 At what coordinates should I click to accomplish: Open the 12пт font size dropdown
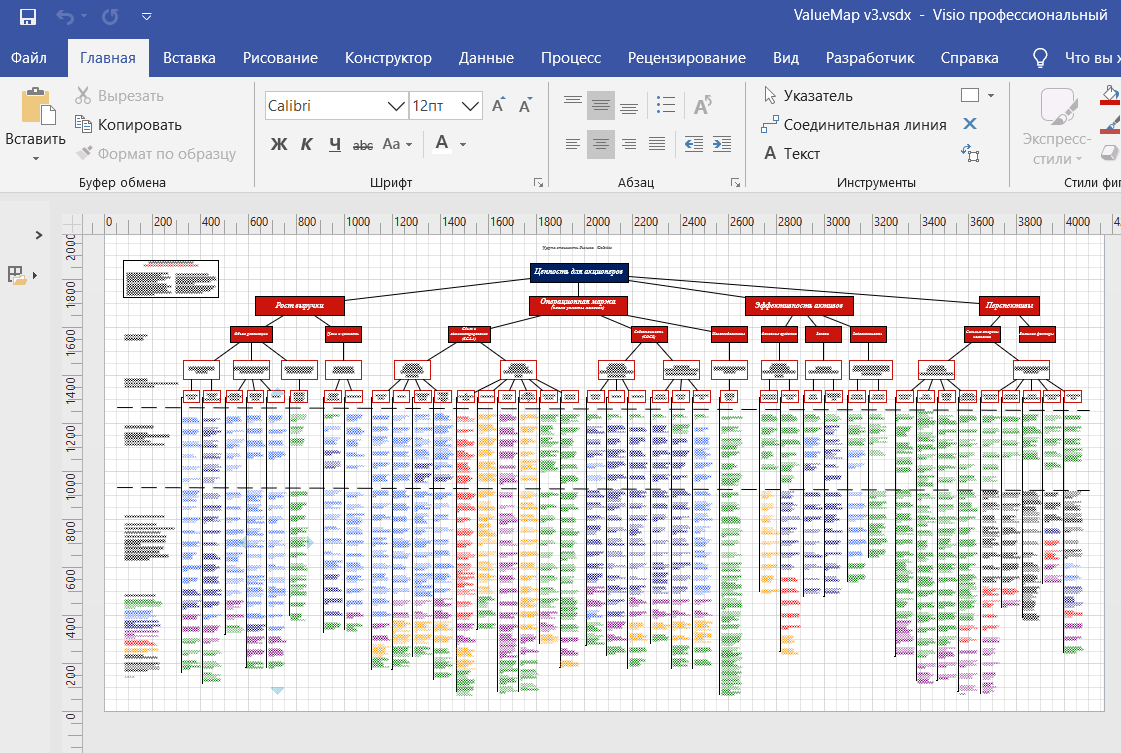click(x=471, y=106)
